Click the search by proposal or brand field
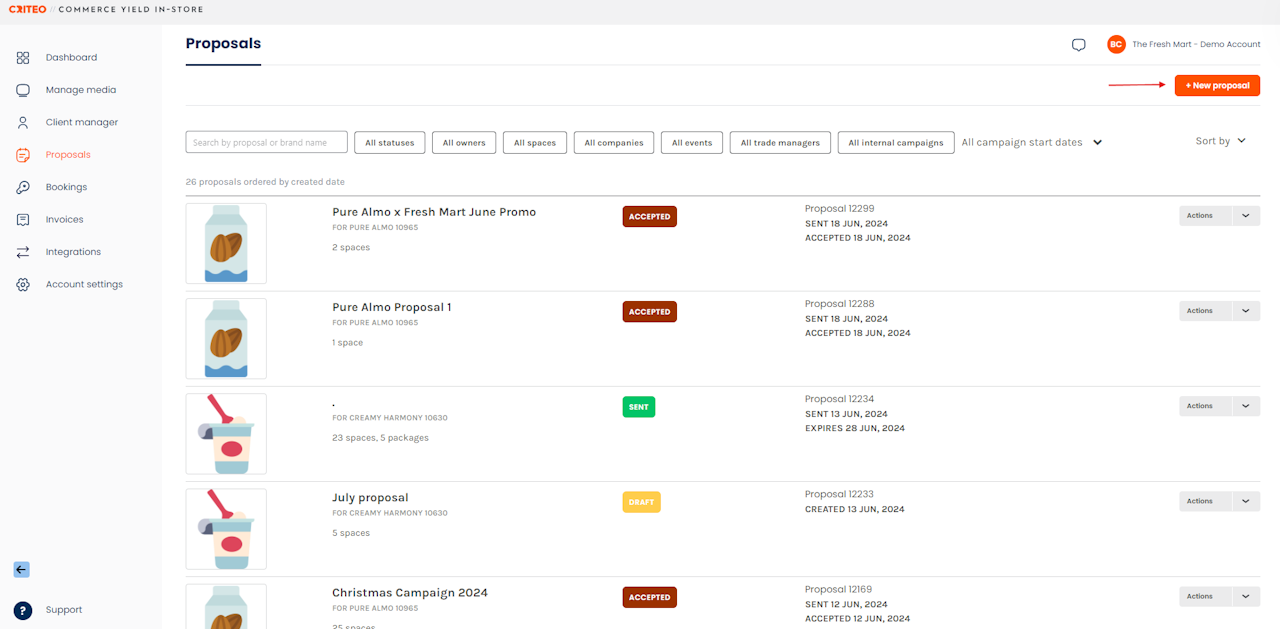Image resolution: width=1280 pixels, height=629 pixels. [x=267, y=142]
